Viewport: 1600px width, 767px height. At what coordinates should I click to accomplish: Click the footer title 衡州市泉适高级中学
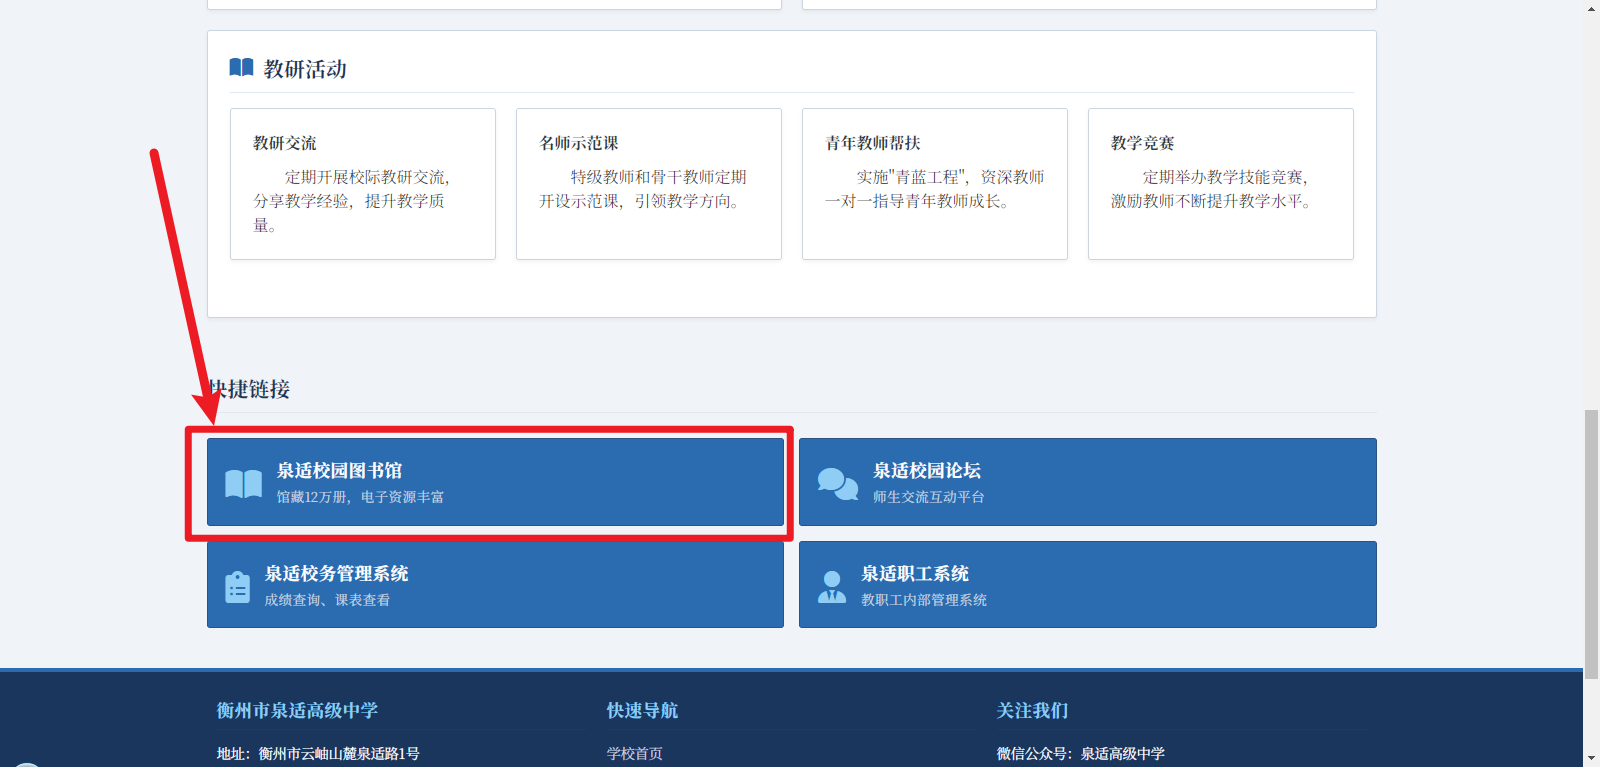297,711
